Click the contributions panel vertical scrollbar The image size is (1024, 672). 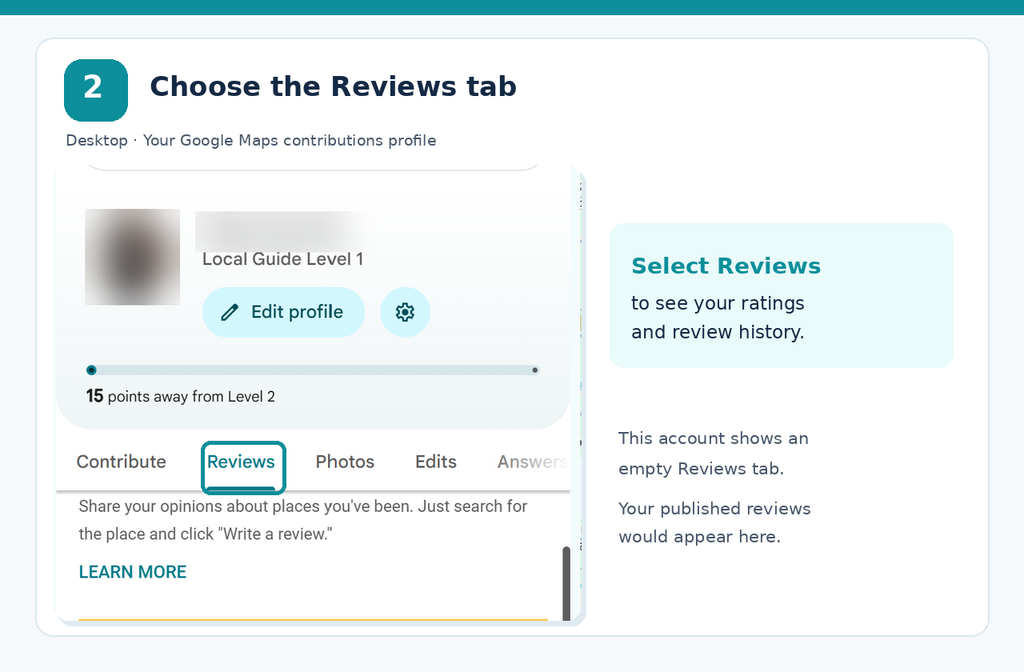(x=566, y=583)
